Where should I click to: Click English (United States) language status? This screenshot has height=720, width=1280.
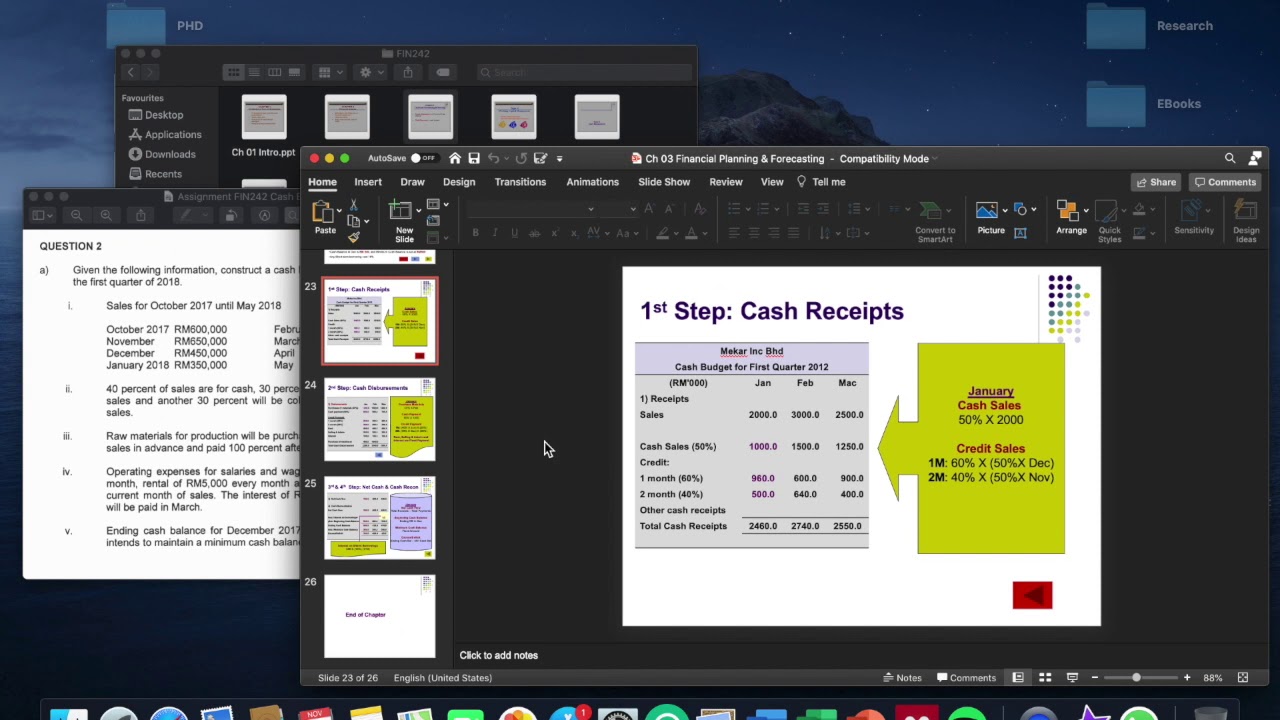pos(443,678)
